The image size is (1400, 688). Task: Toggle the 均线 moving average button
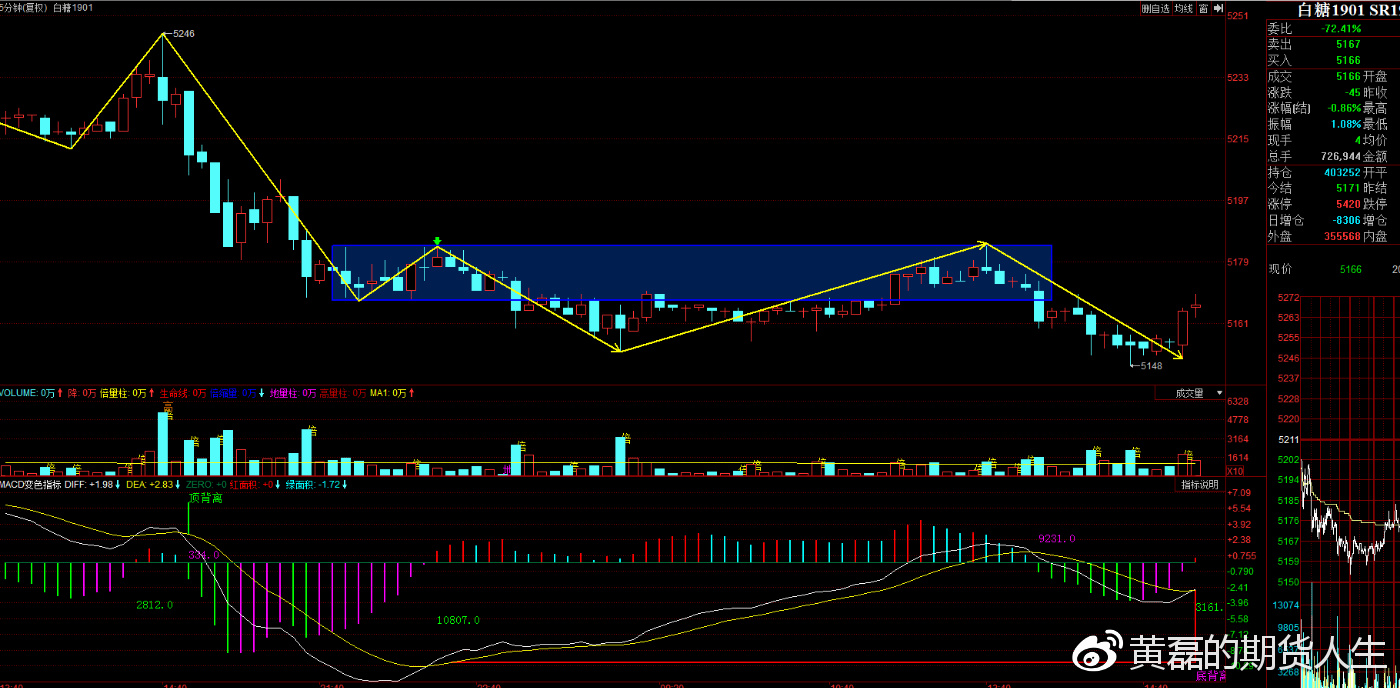coord(1184,8)
